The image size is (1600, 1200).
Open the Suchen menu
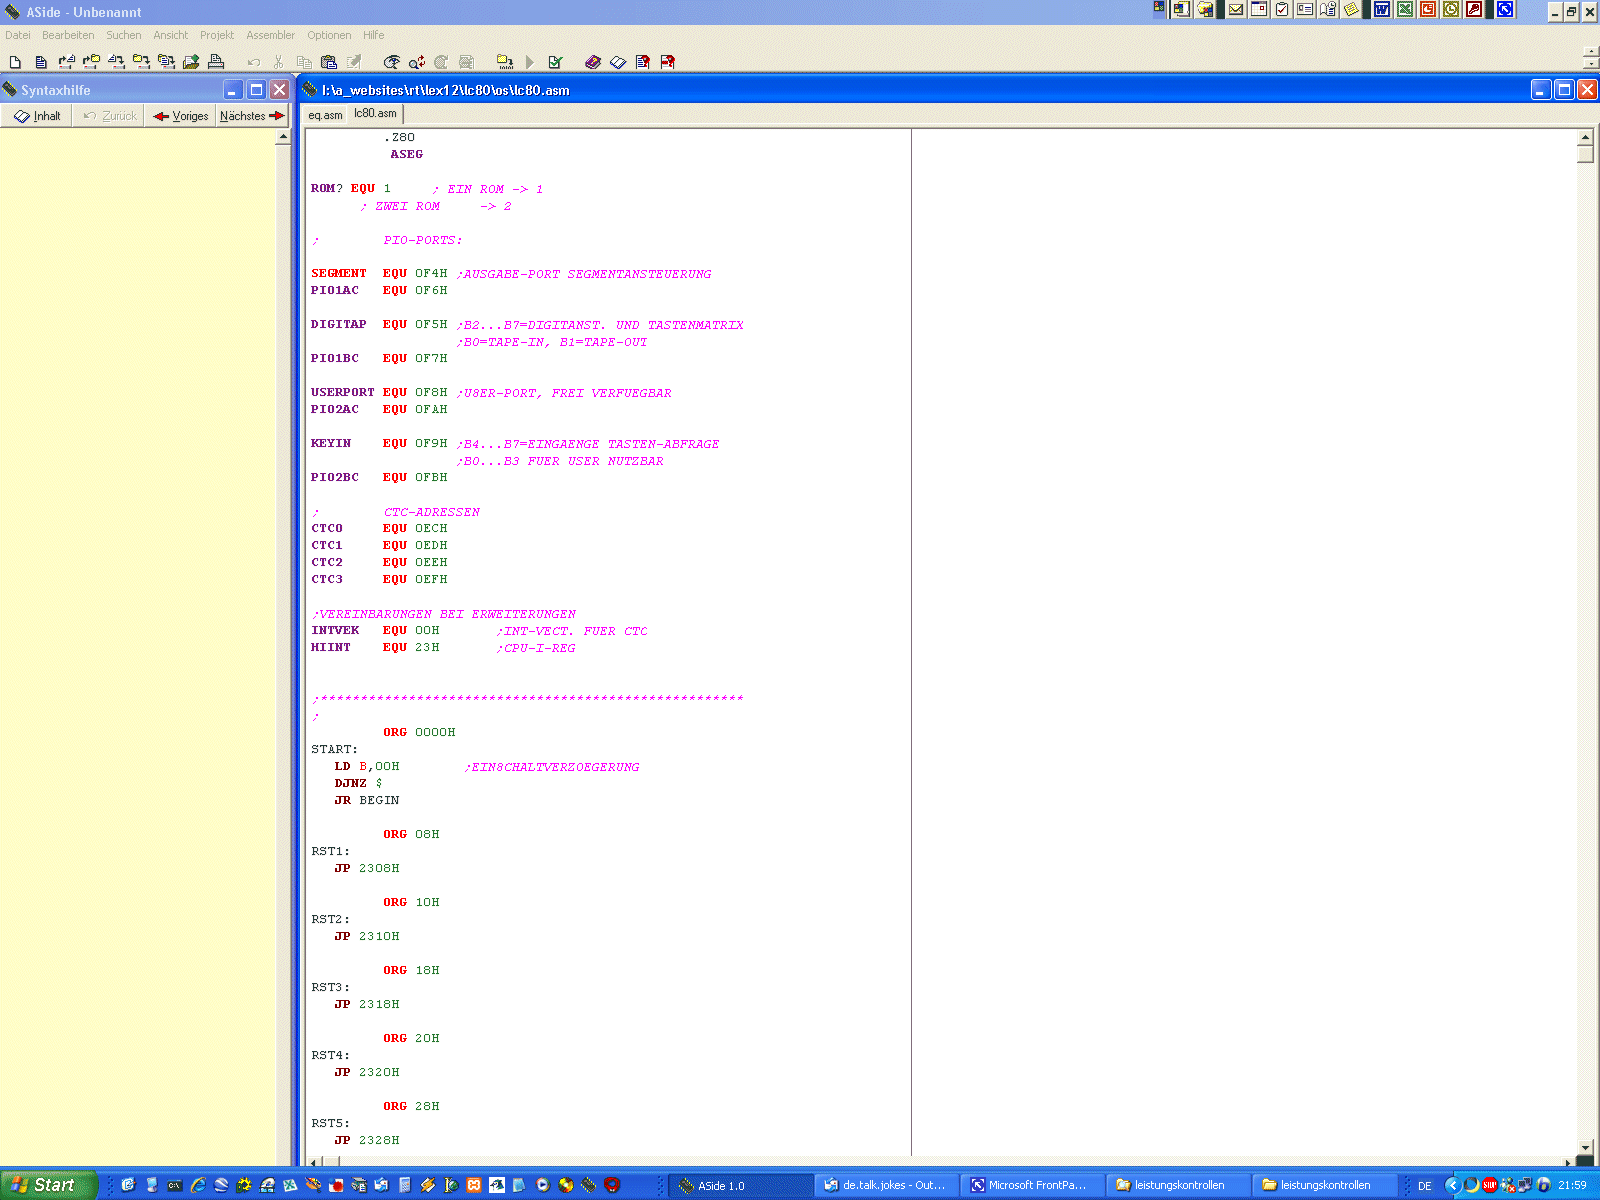pos(124,35)
